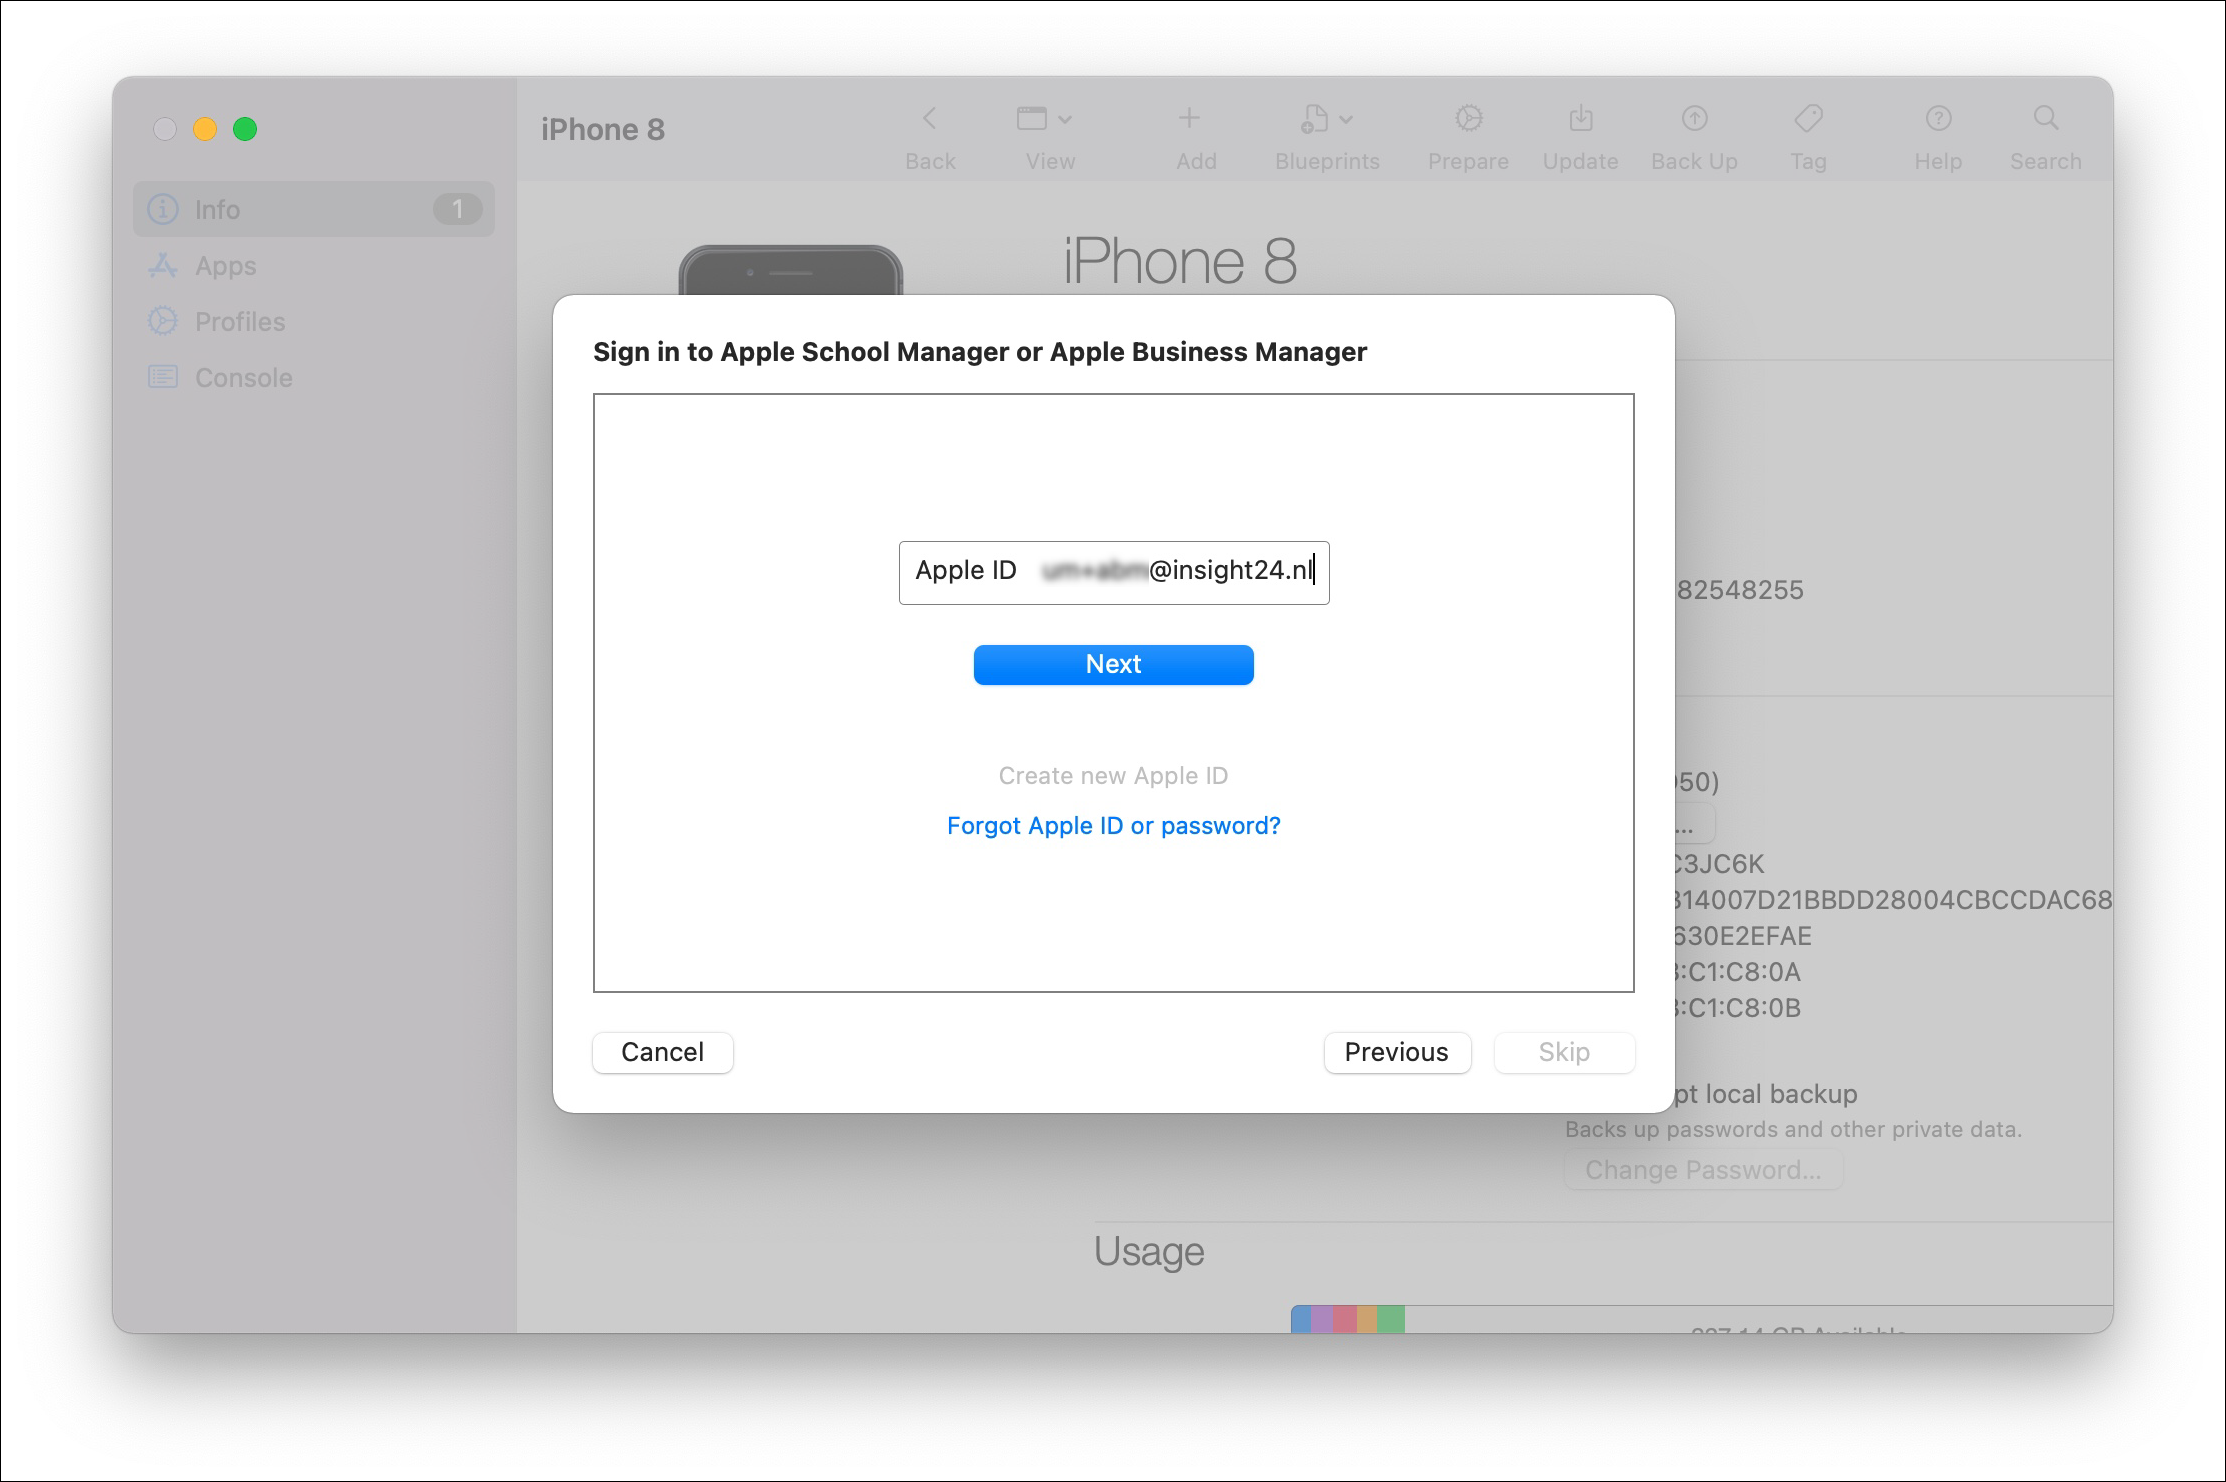The width and height of the screenshot is (2226, 1482).
Task: Click the Update toolbar icon
Action: click(x=1581, y=119)
